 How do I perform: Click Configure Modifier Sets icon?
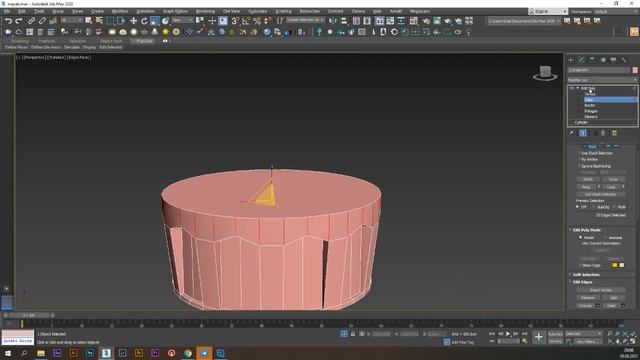(614, 133)
